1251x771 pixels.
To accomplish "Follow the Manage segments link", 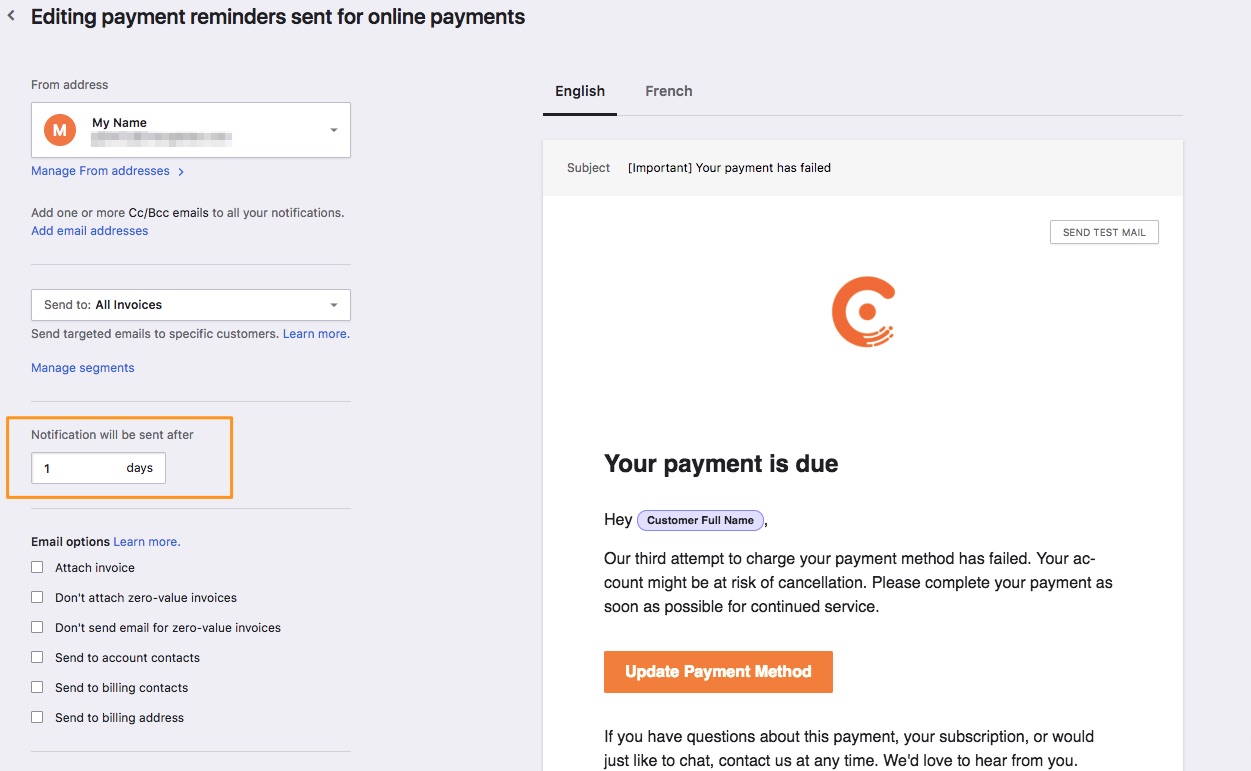I will coord(82,368).
